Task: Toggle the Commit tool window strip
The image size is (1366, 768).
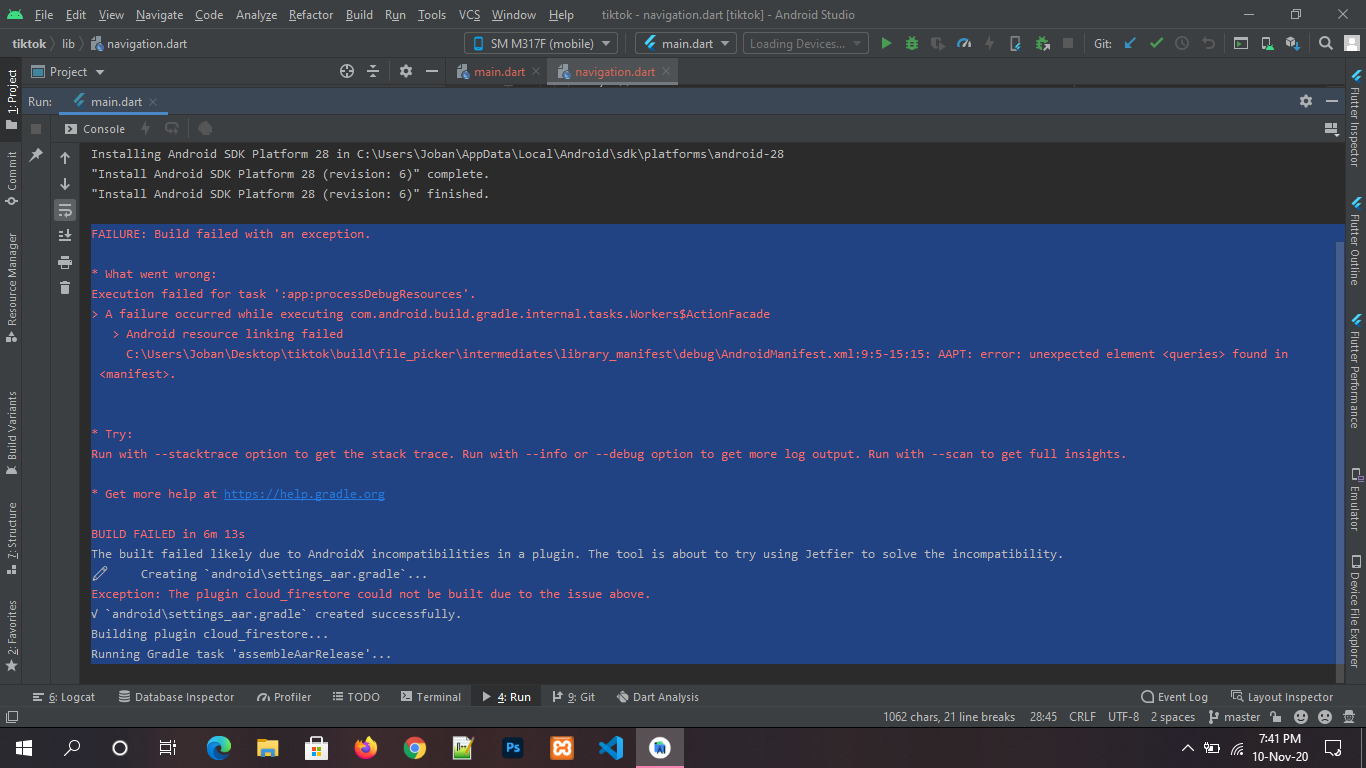Action: 11,178
